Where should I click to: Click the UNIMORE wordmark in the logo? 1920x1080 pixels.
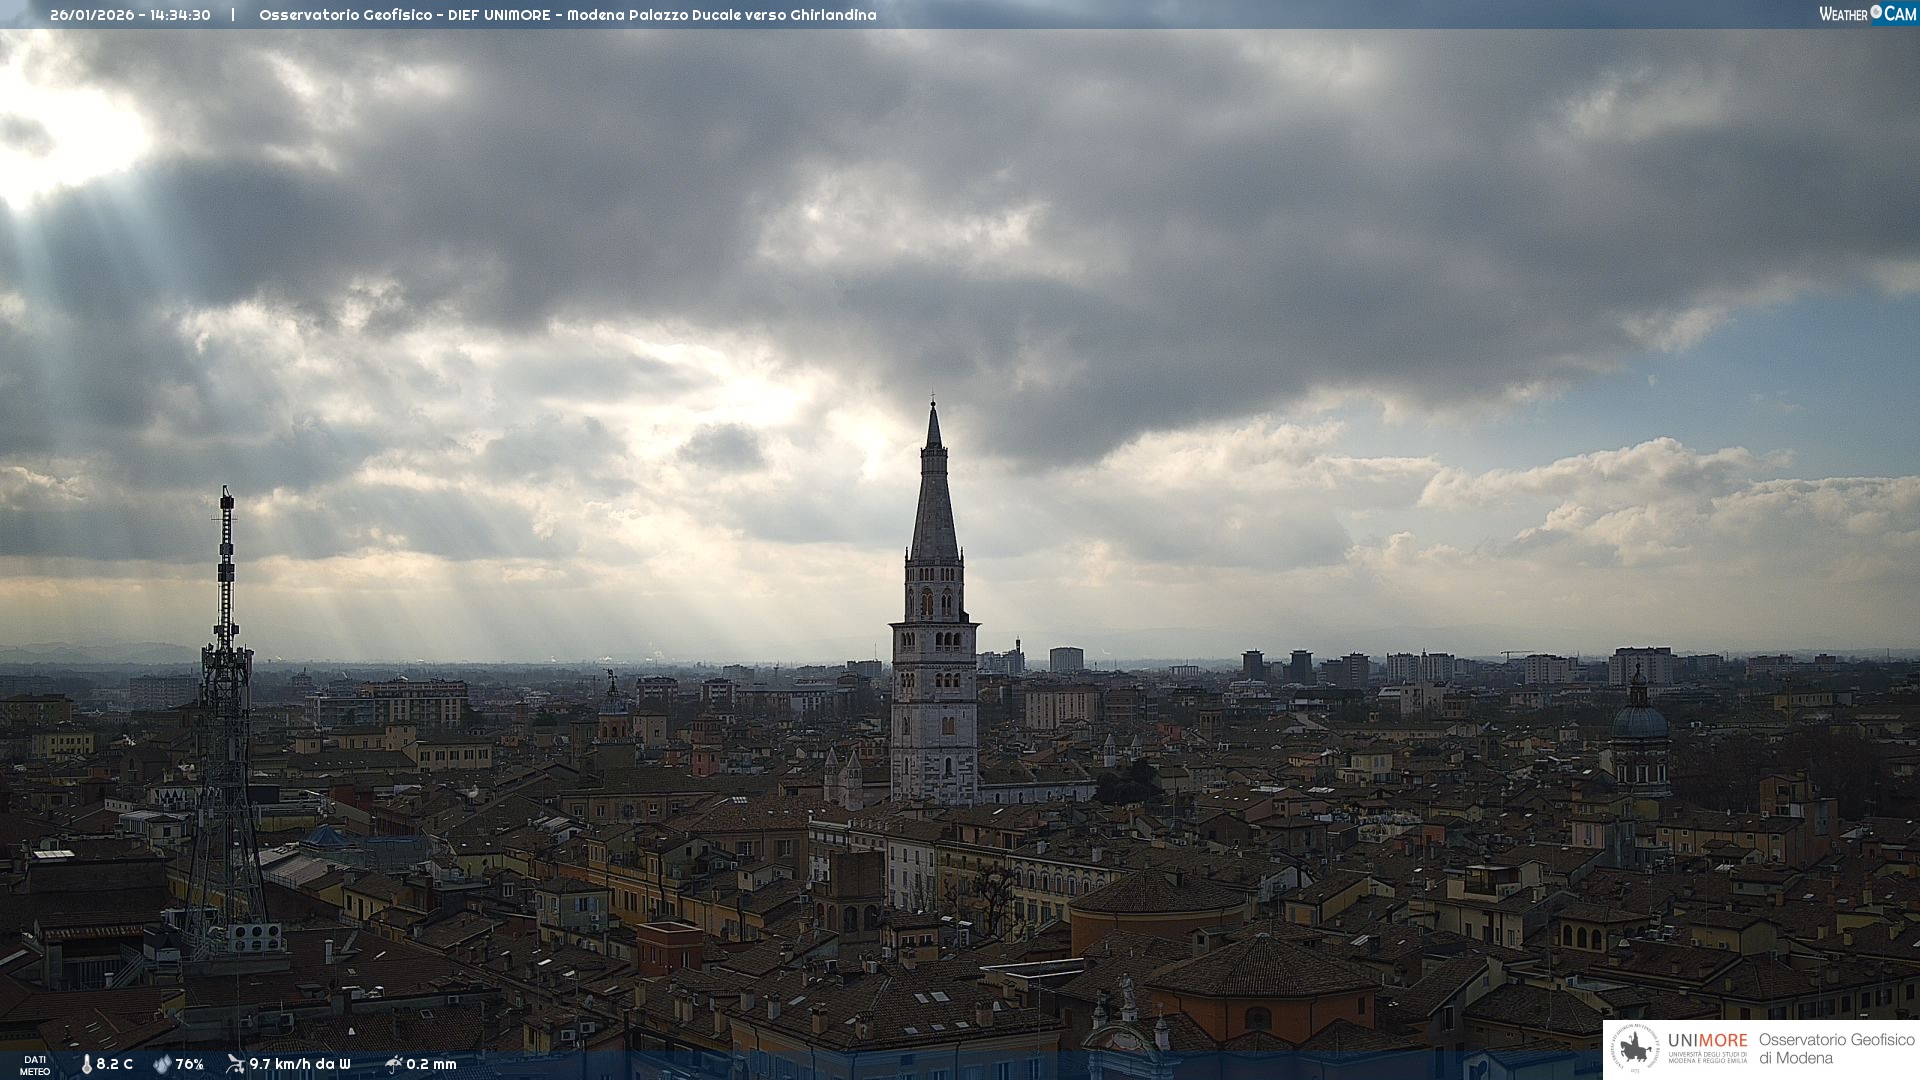(1707, 1040)
